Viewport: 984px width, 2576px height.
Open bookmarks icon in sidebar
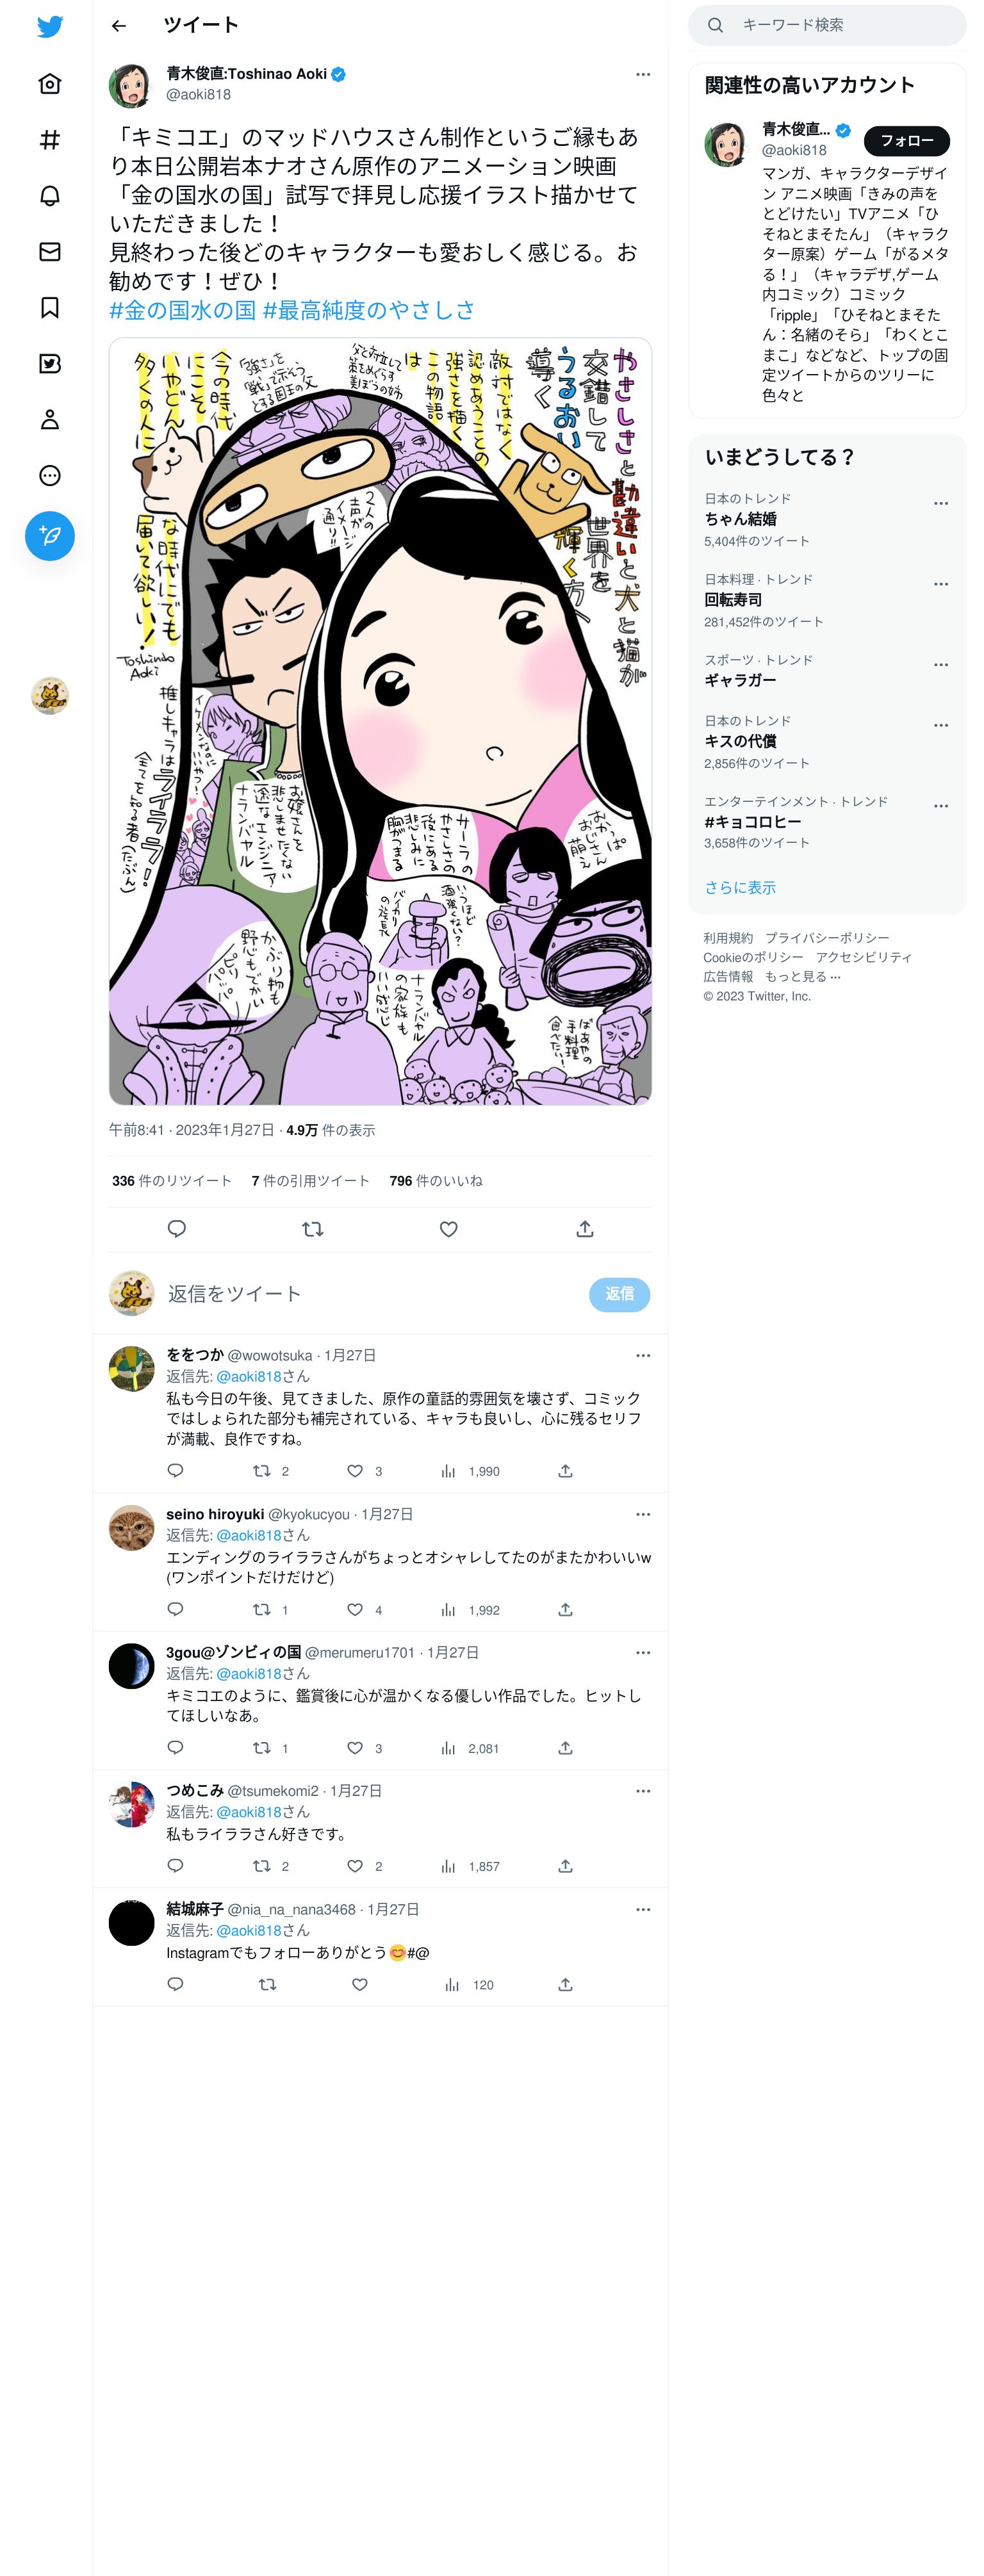50,308
